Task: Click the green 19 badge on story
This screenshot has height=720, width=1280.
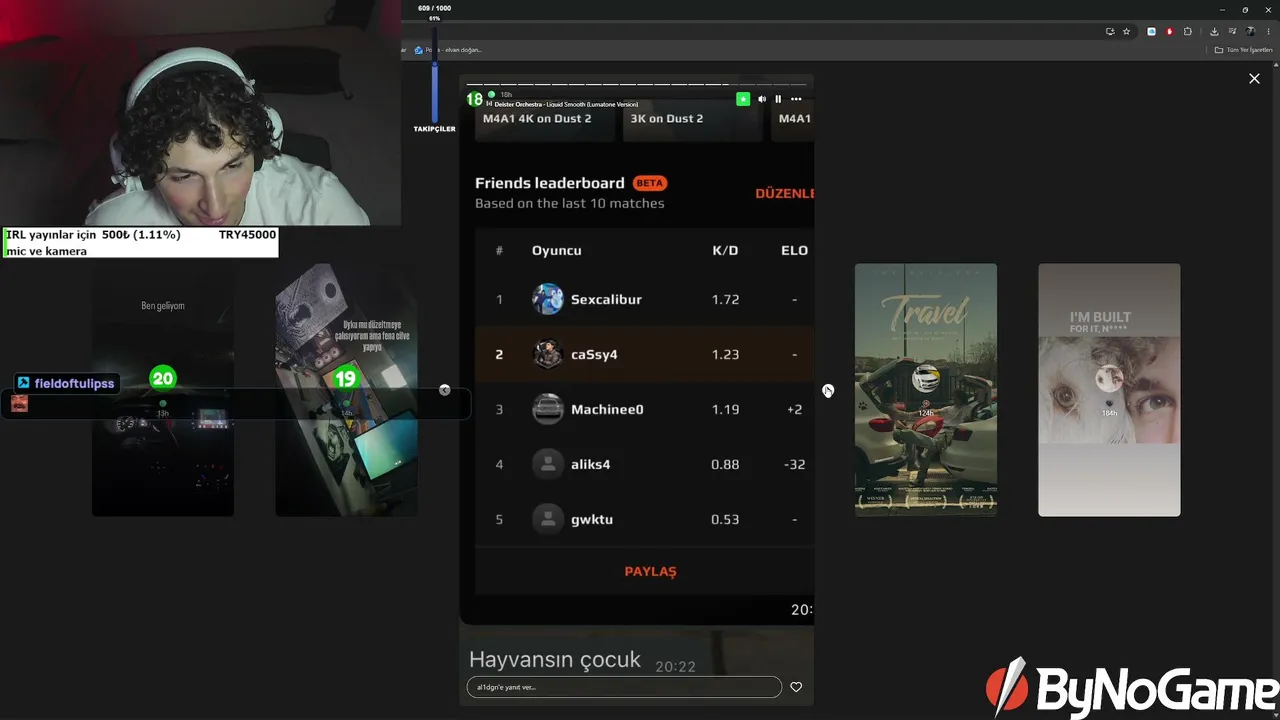Action: click(x=345, y=378)
